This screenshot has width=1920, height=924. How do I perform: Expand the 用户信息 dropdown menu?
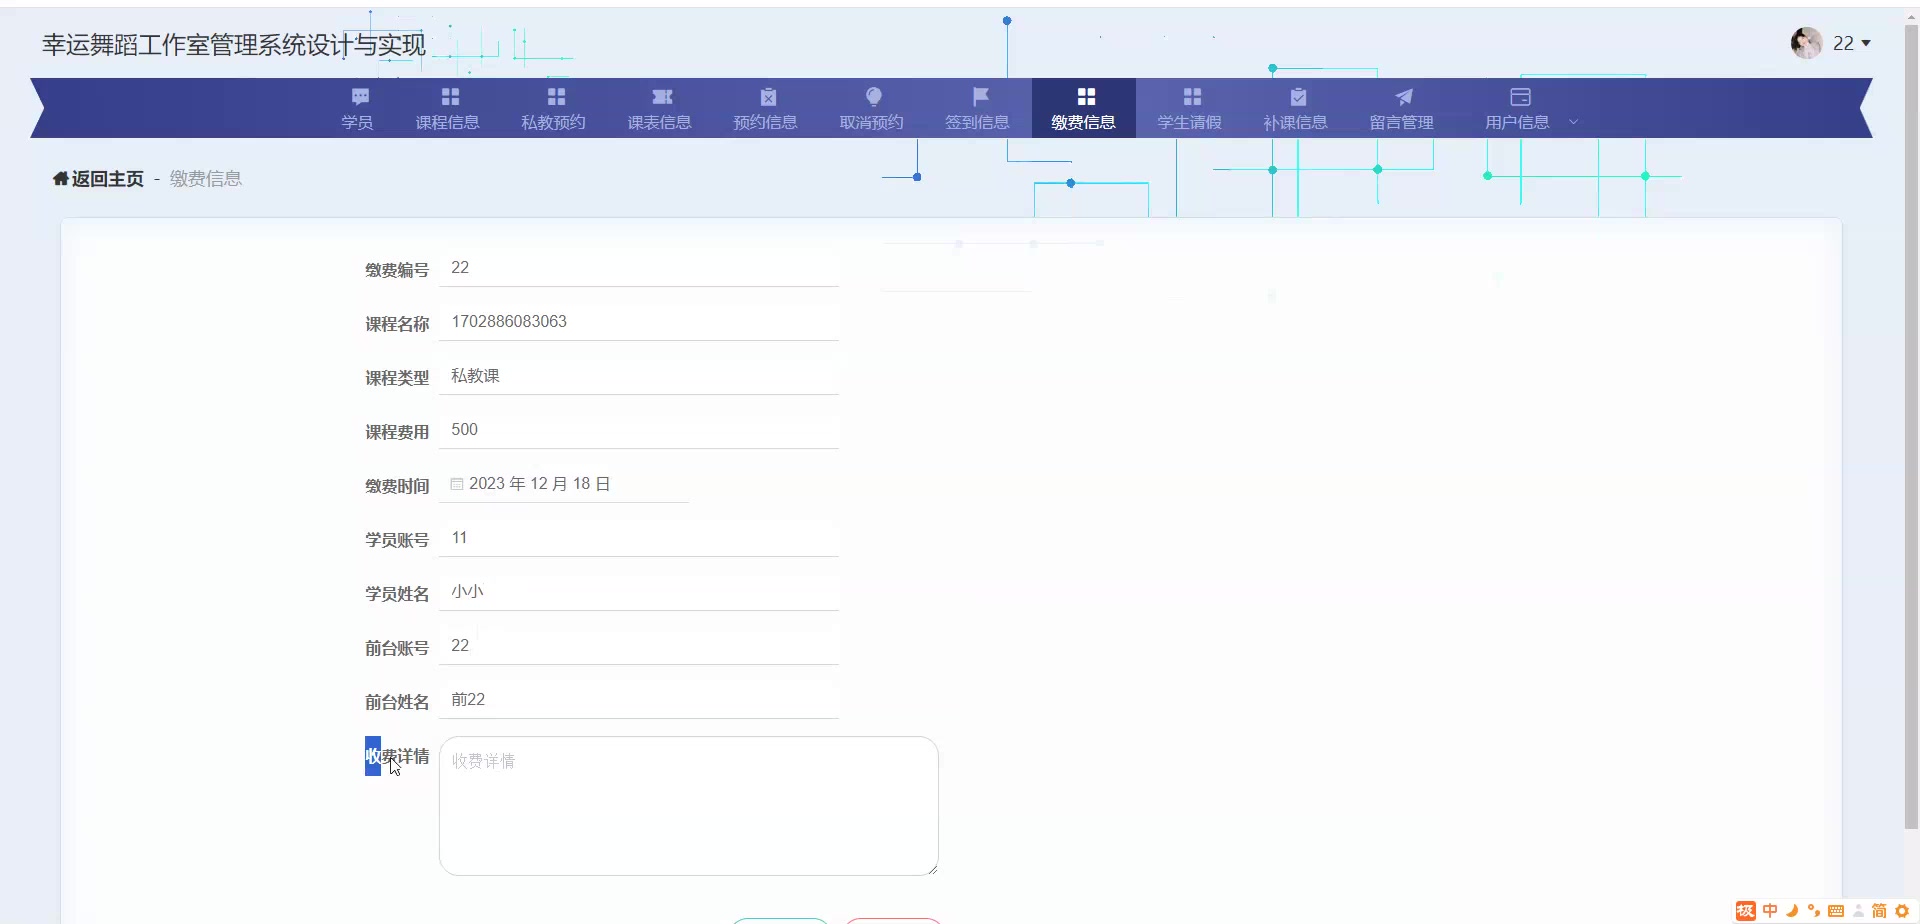[1530, 108]
